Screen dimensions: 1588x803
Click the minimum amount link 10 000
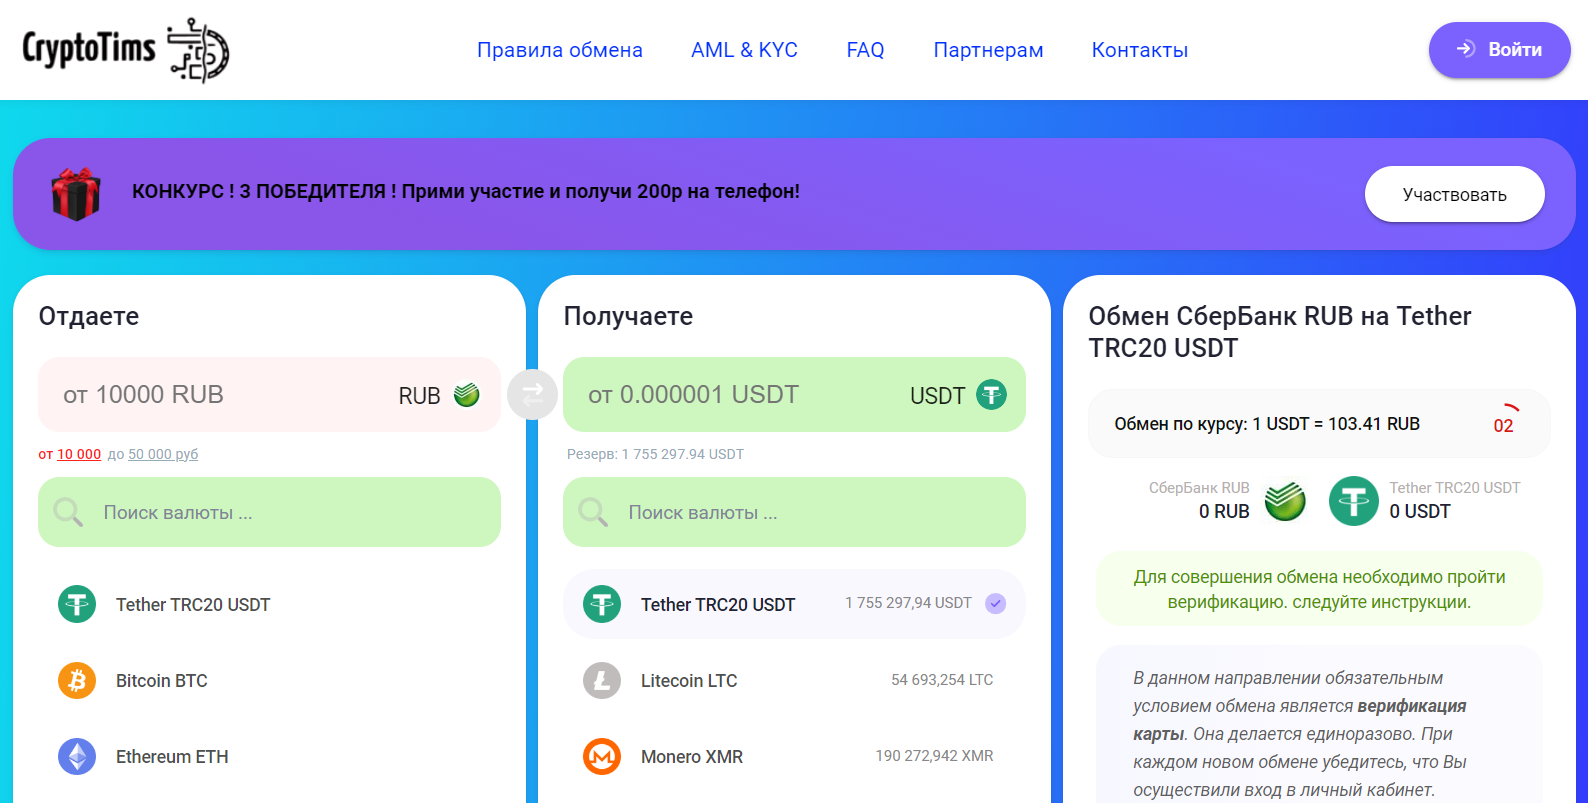[79, 454]
